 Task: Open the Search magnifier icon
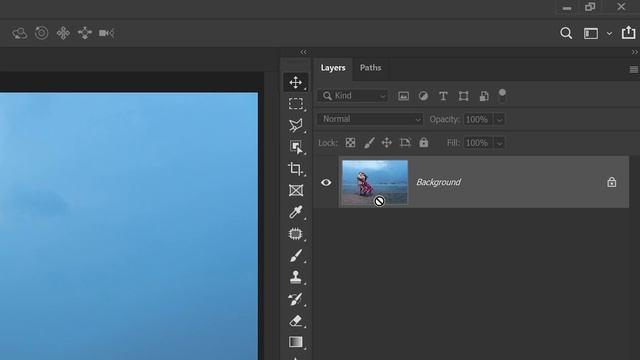[566, 33]
